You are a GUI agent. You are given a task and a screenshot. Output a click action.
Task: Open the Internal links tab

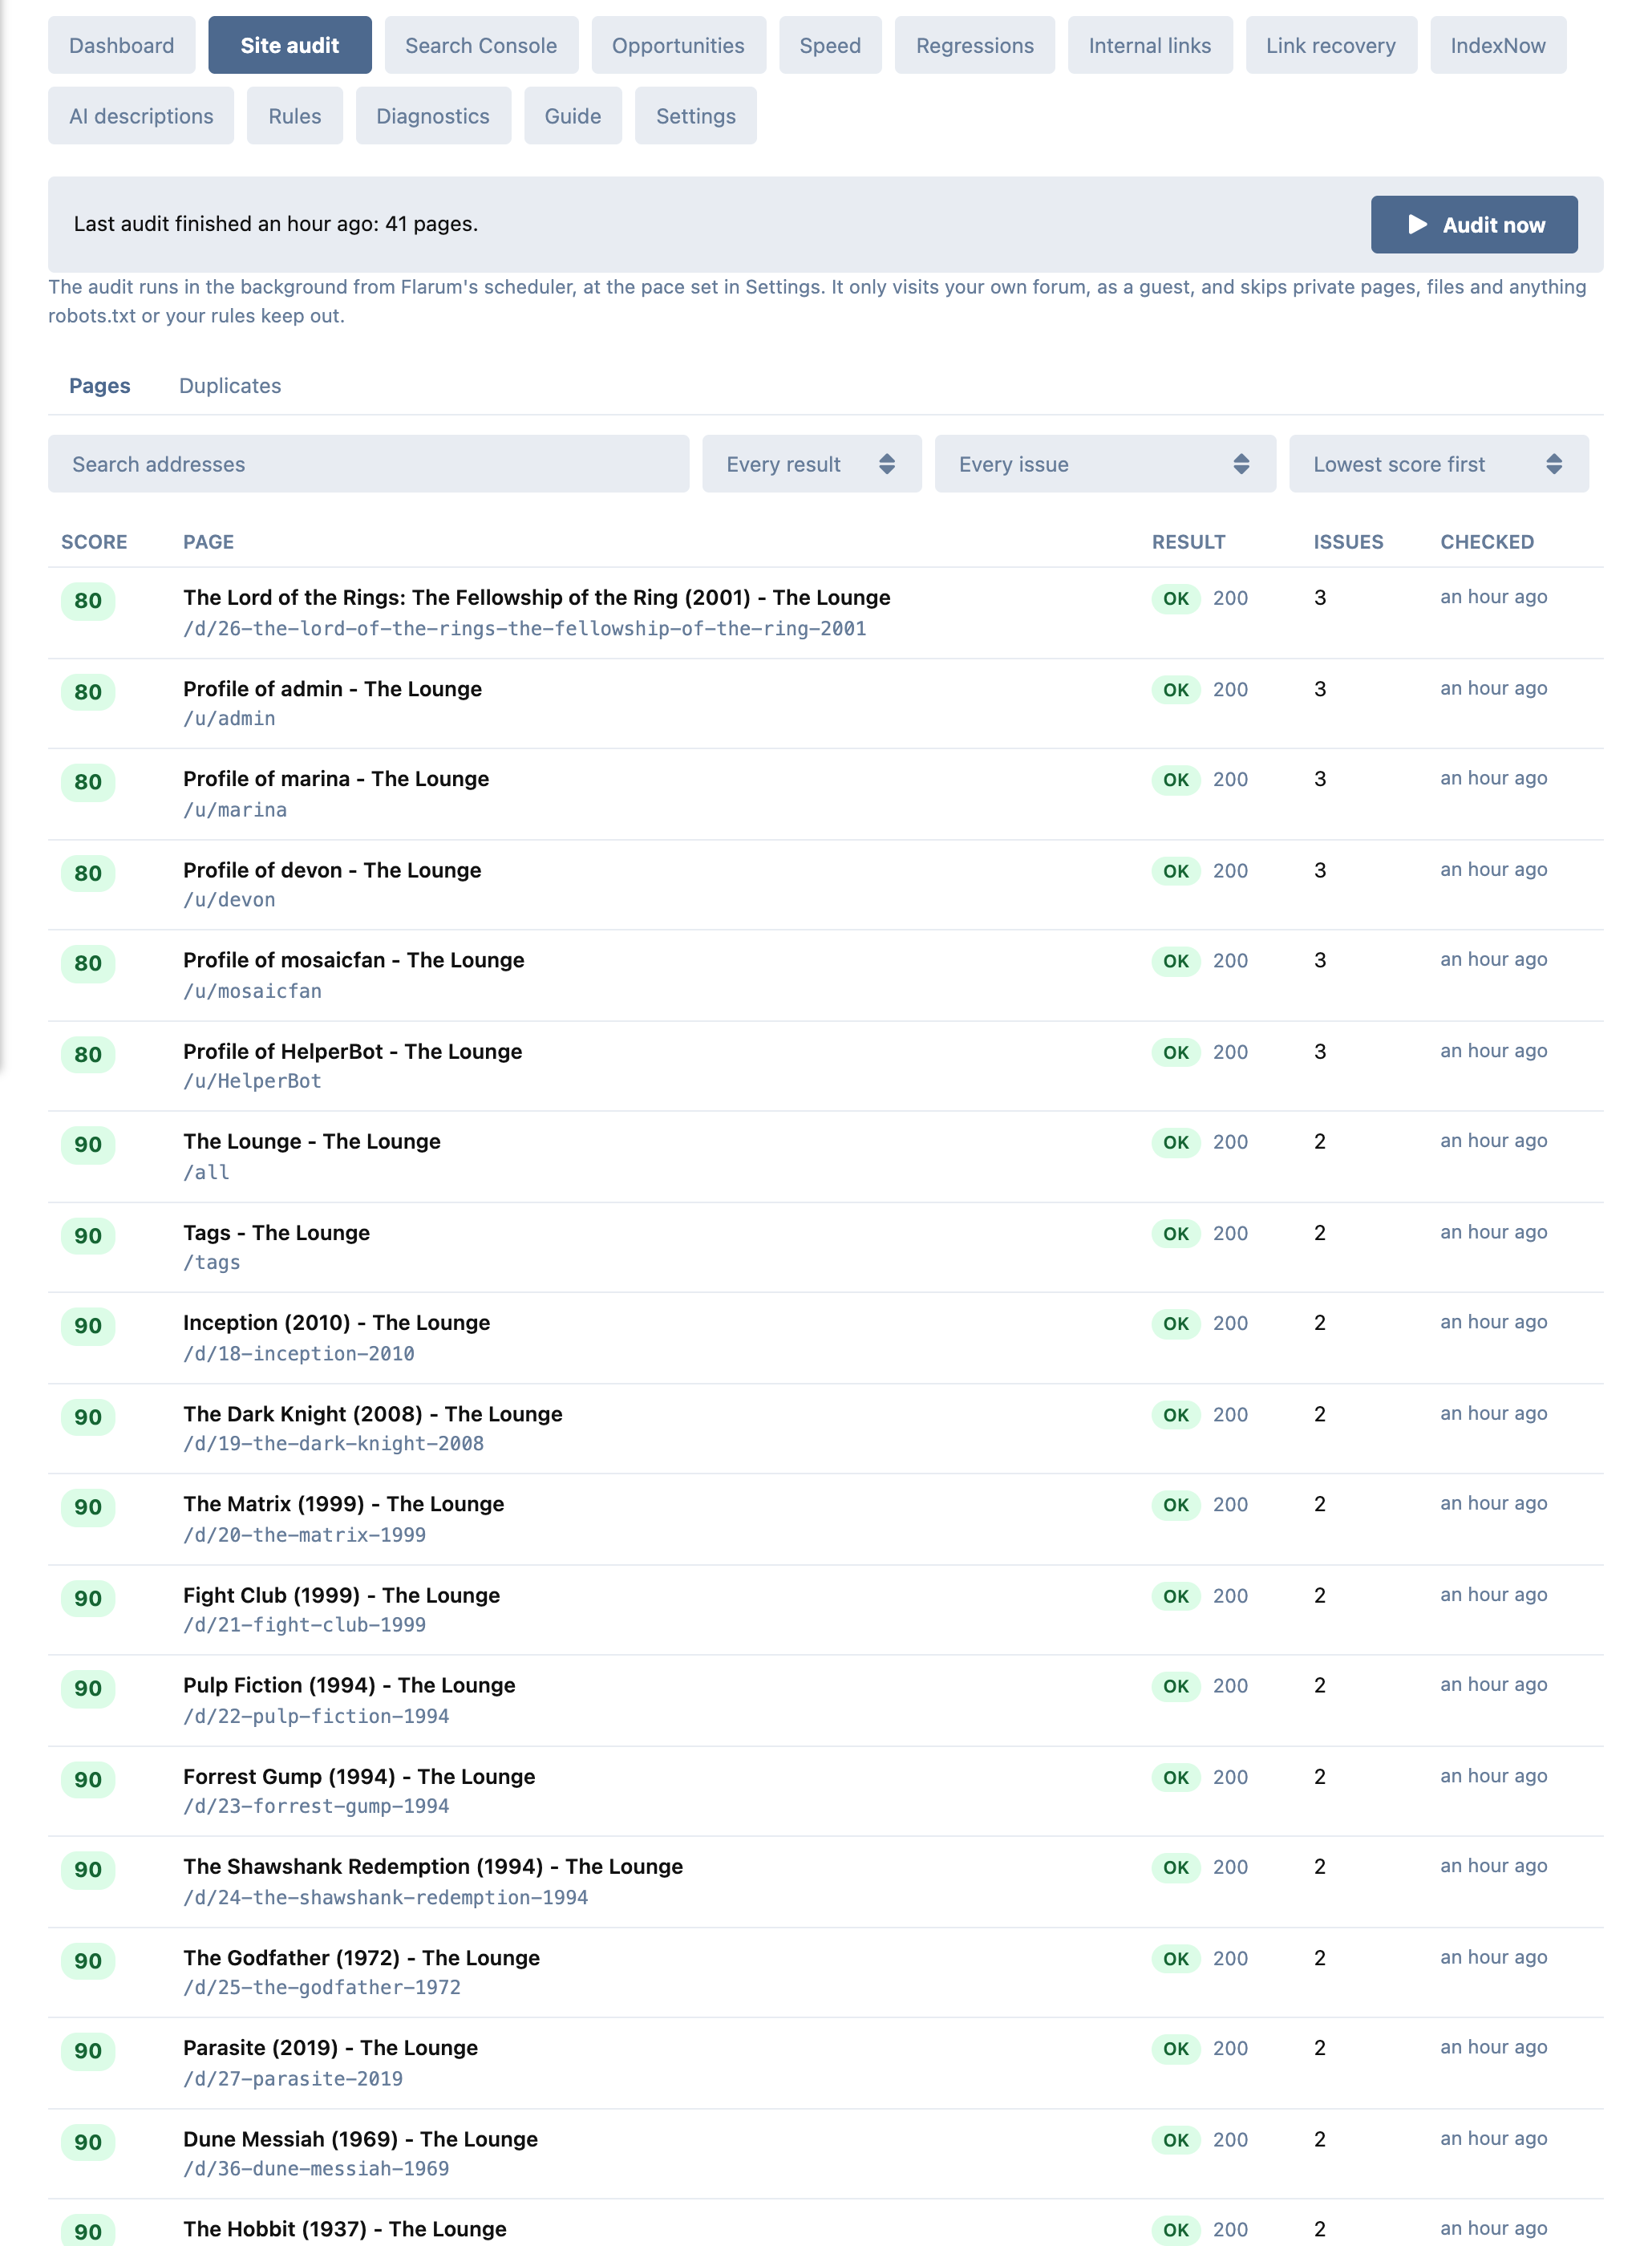coord(1149,45)
